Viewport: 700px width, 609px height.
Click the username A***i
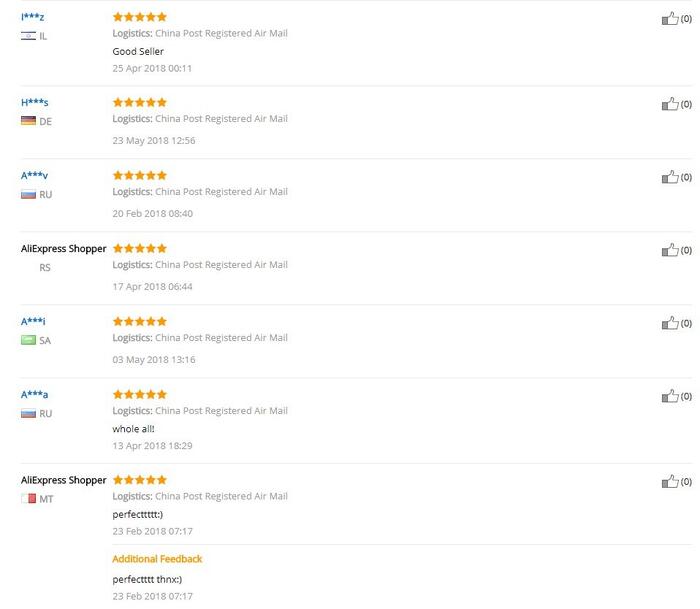pyautogui.click(x=33, y=322)
